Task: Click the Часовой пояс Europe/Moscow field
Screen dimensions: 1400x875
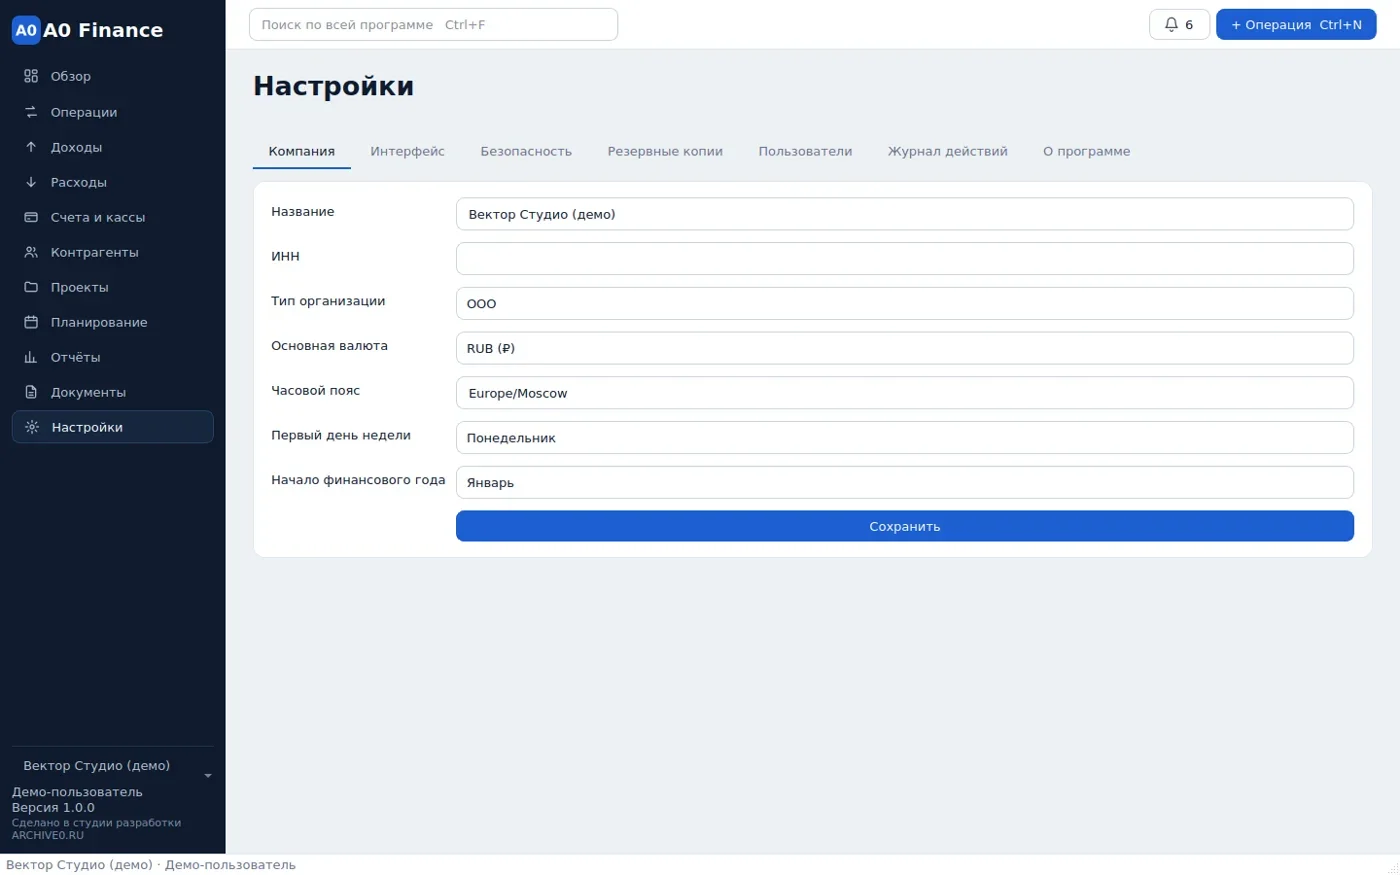Action: (x=905, y=393)
